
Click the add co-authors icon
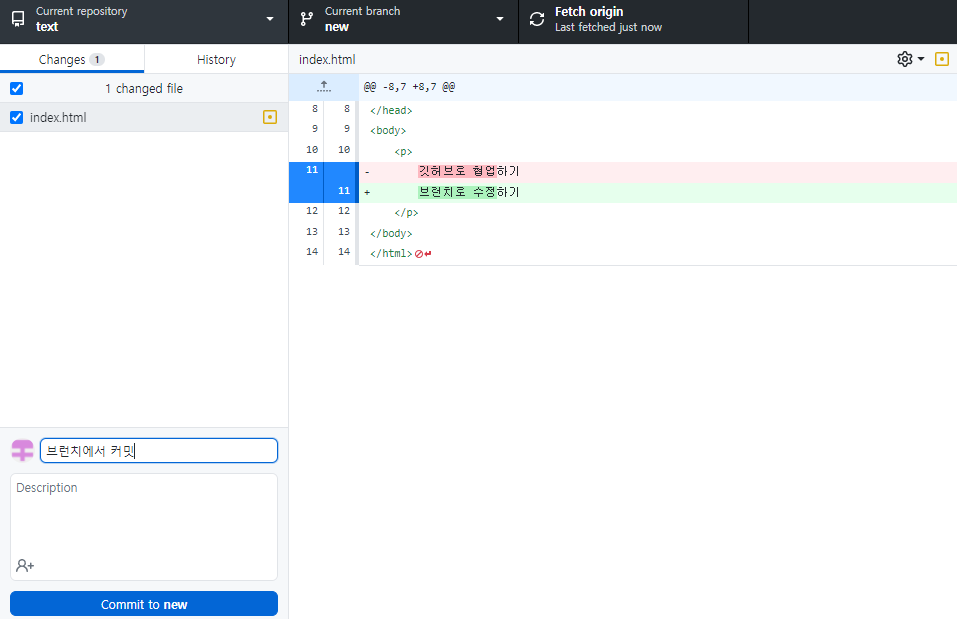coord(25,566)
